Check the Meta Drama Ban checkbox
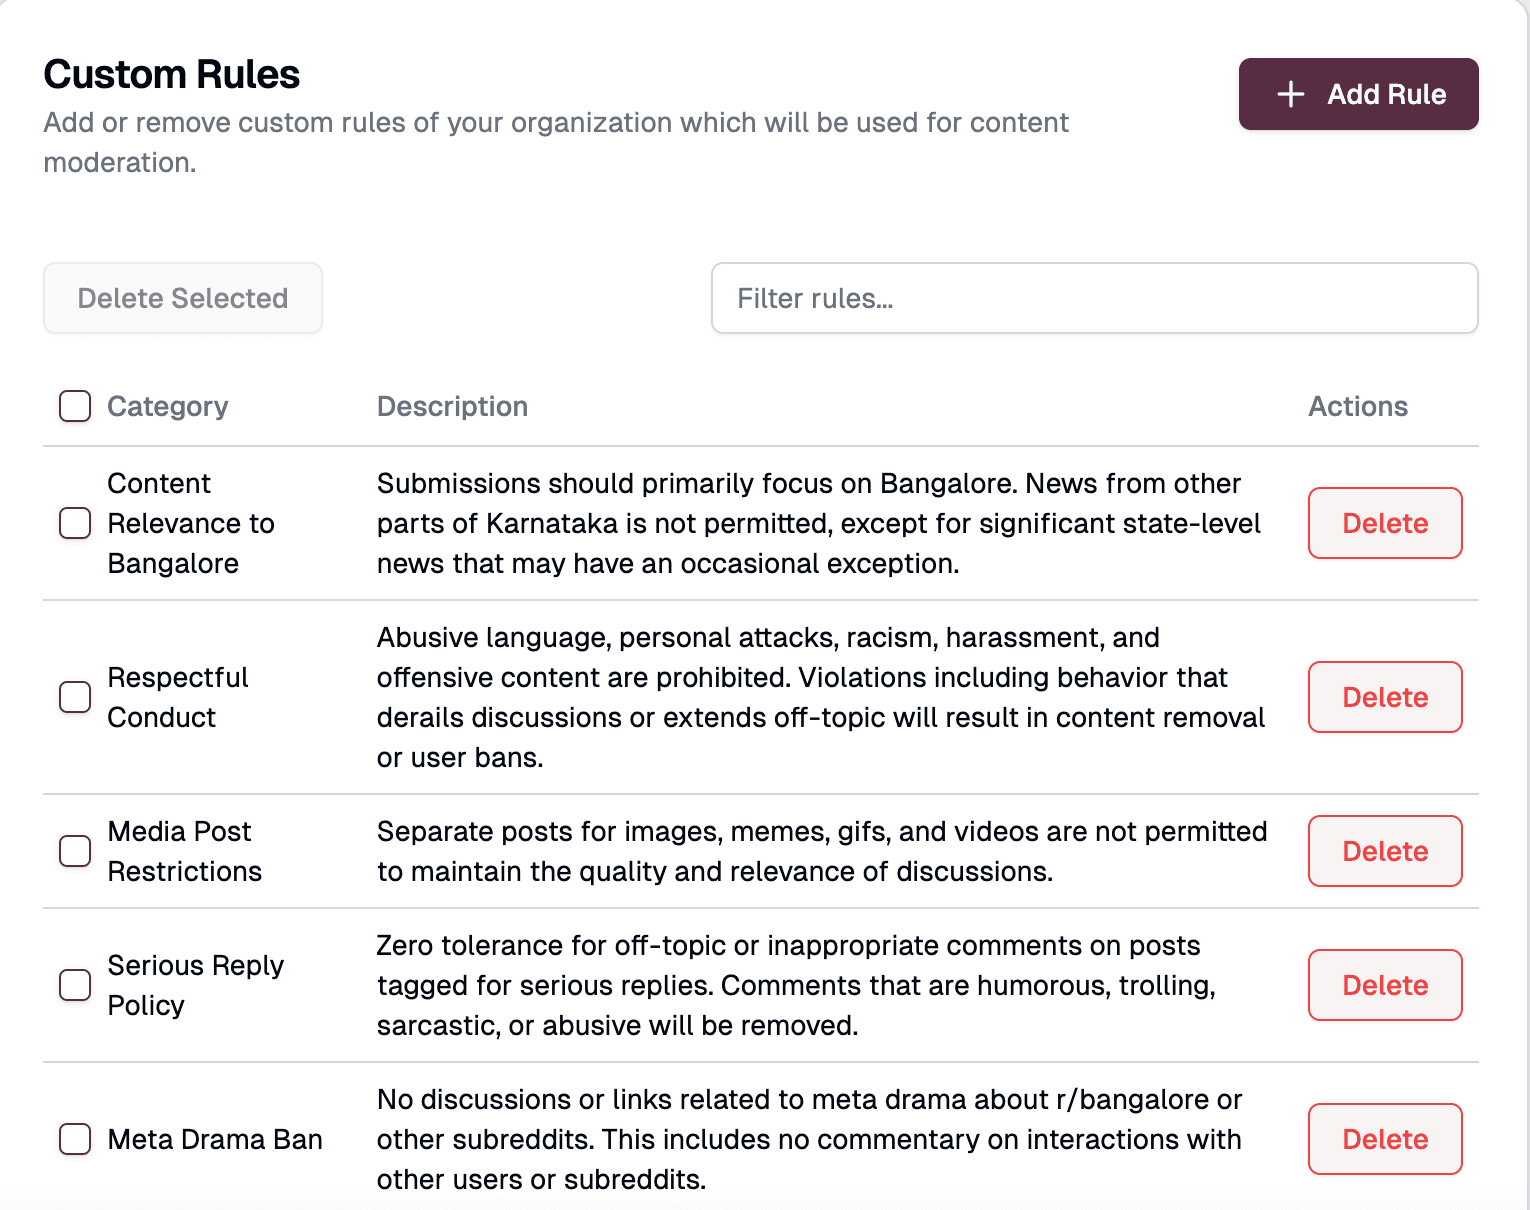 [75, 1139]
